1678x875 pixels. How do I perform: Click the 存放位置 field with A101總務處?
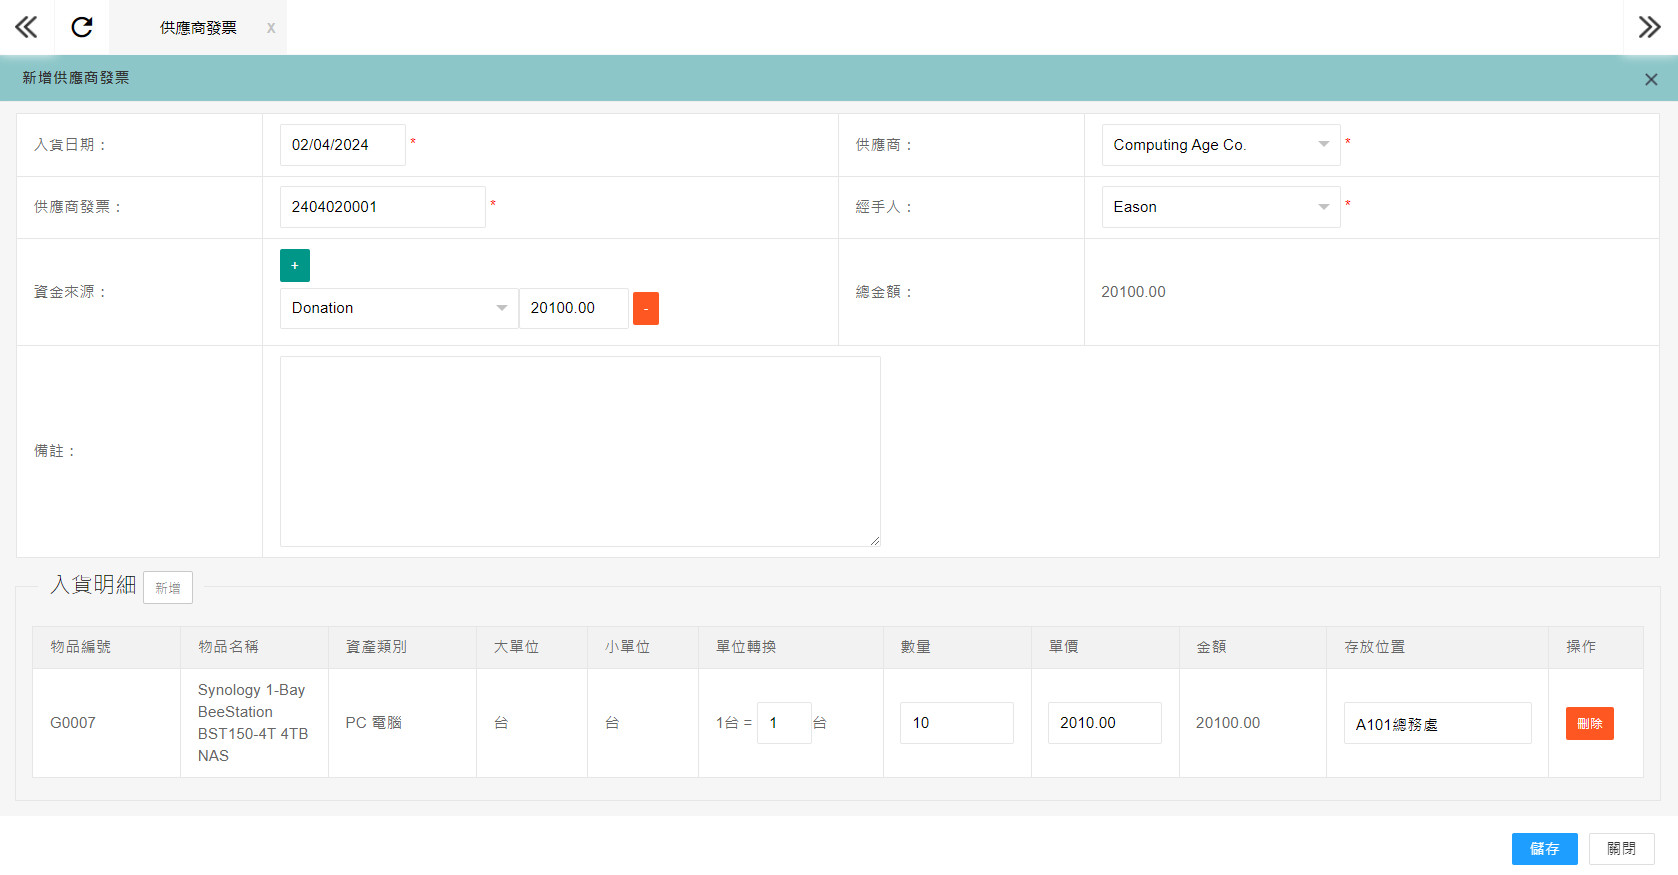coord(1436,724)
